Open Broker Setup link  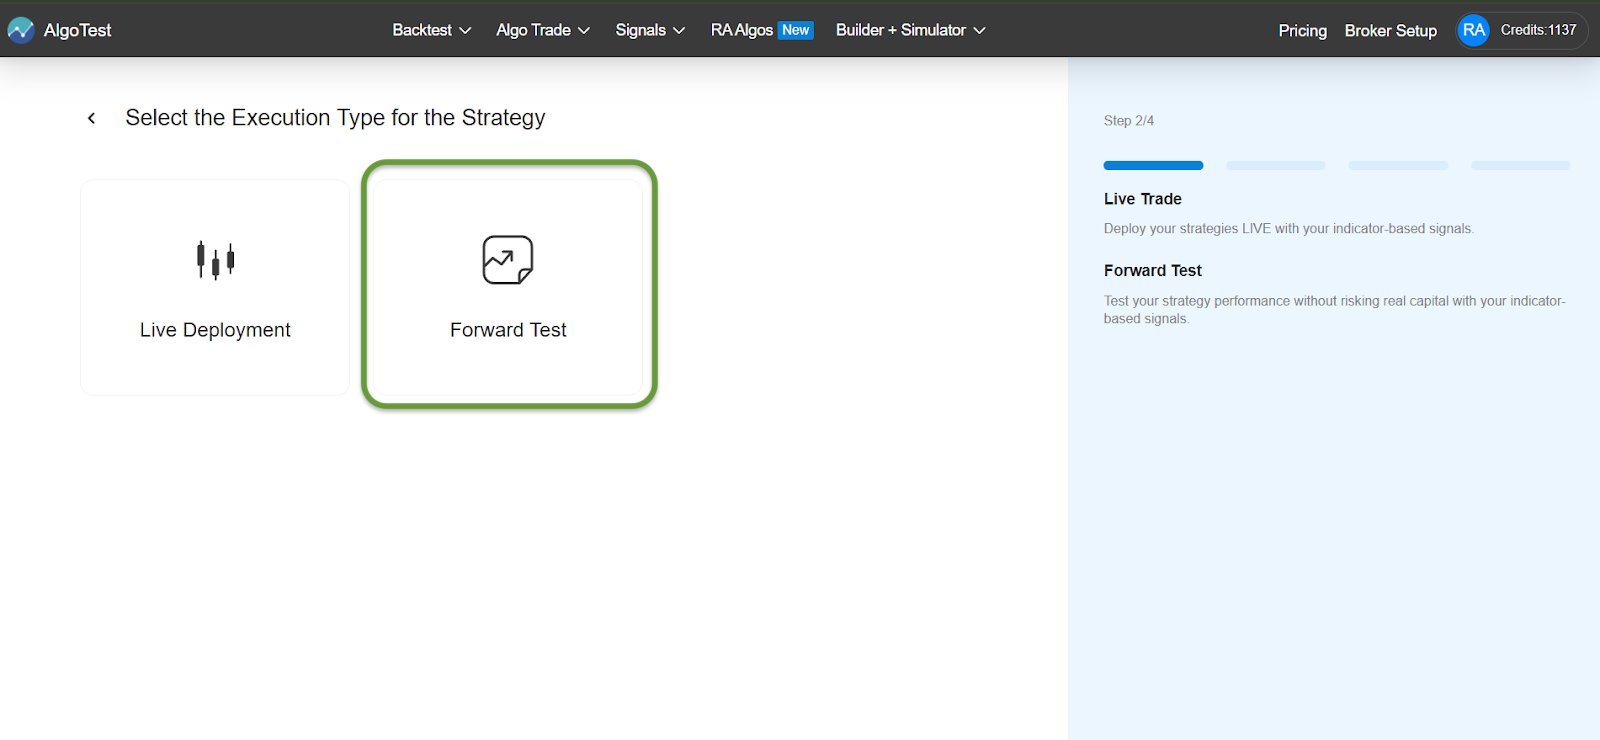(x=1390, y=31)
